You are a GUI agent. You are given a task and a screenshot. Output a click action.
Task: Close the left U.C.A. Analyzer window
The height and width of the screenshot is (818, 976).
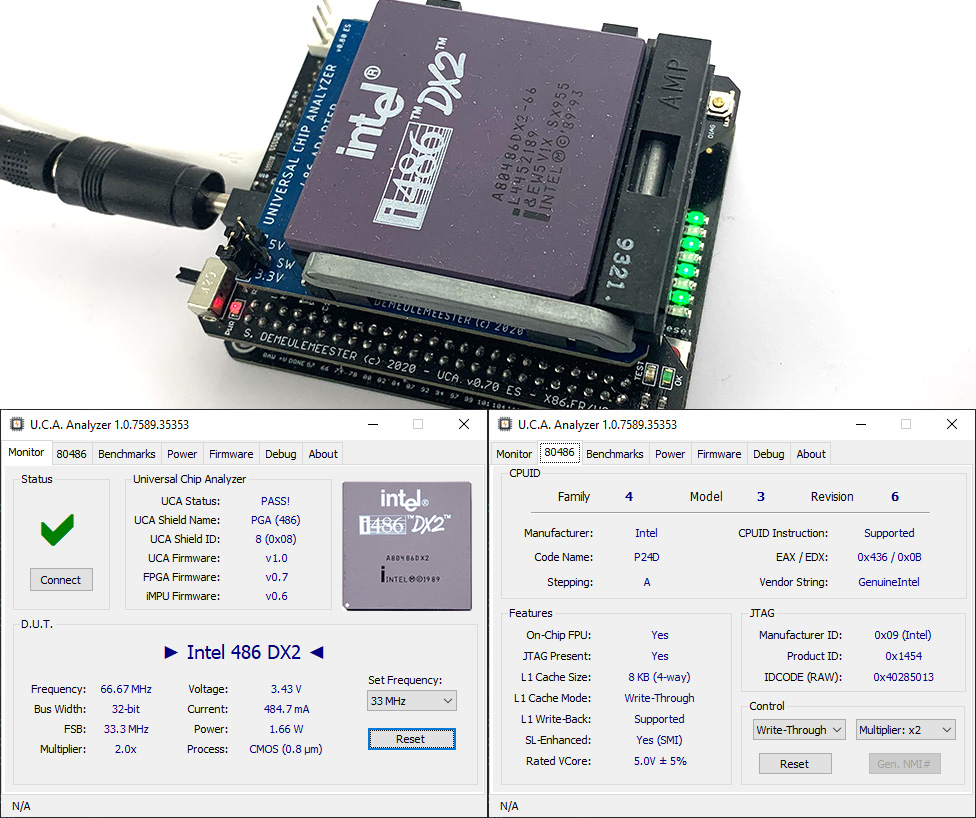464,425
